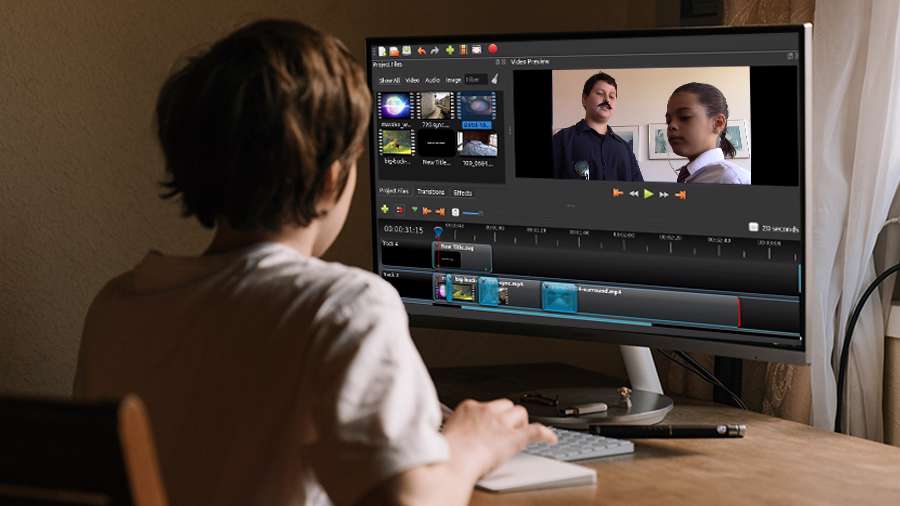Click the Filter text input field
This screenshot has width=900, height=506.
[x=476, y=80]
